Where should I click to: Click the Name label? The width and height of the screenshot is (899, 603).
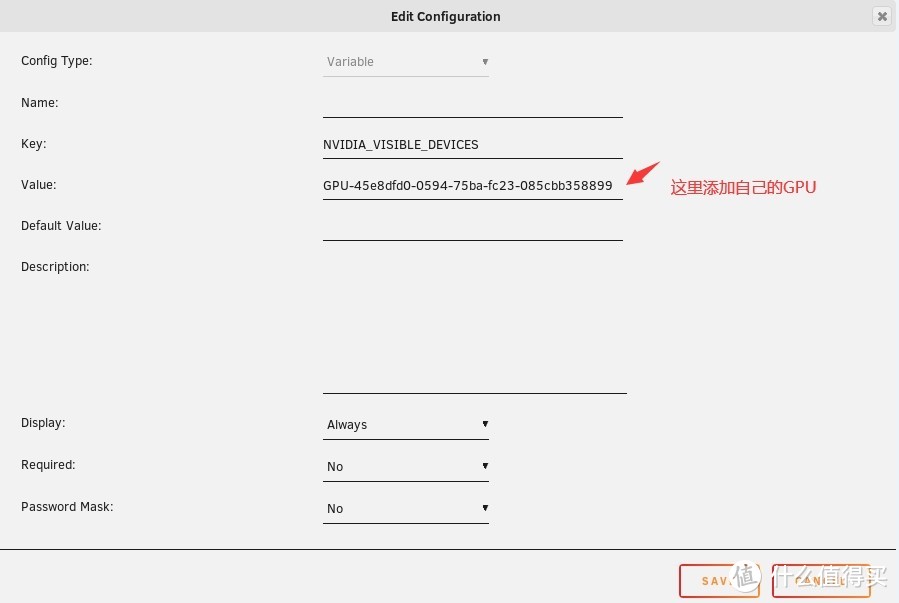(40, 103)
